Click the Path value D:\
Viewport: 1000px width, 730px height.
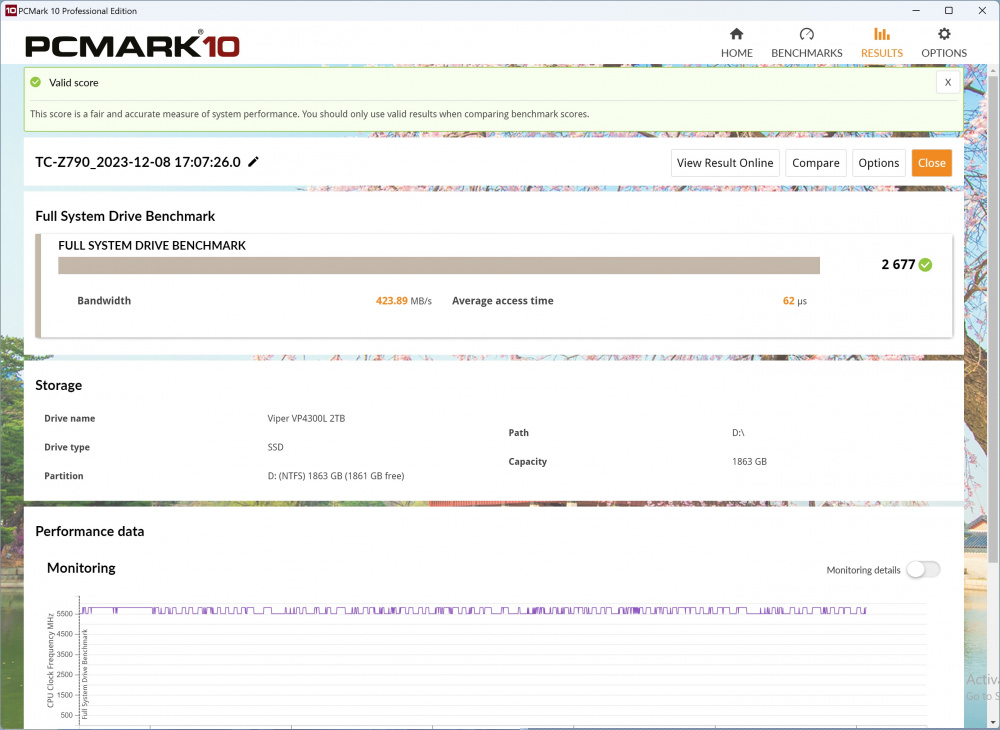tap(738, 433)
